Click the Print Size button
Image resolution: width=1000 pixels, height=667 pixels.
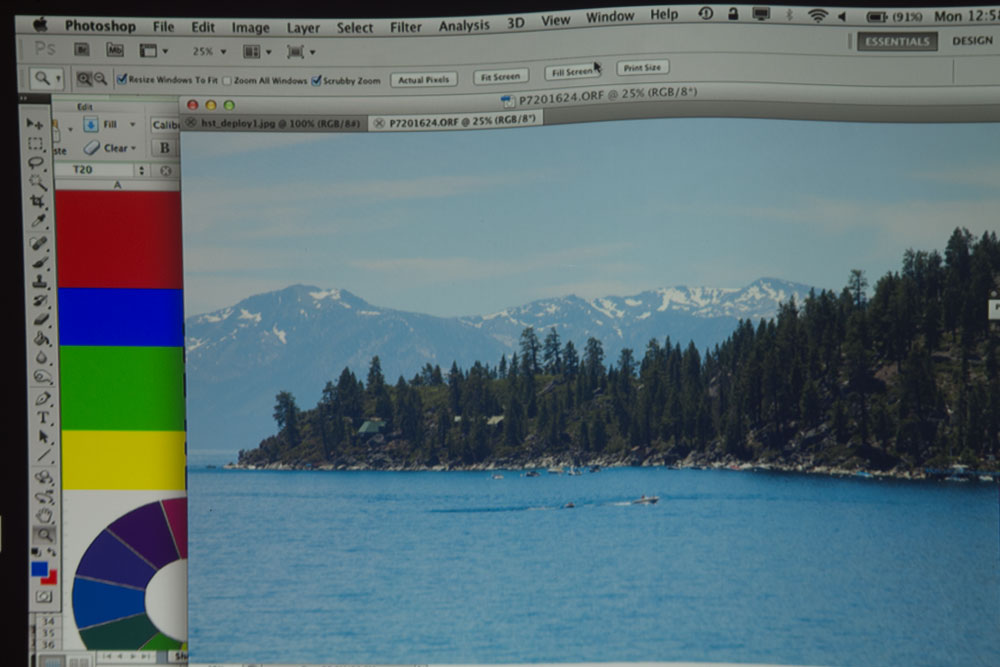pos(642,68)
